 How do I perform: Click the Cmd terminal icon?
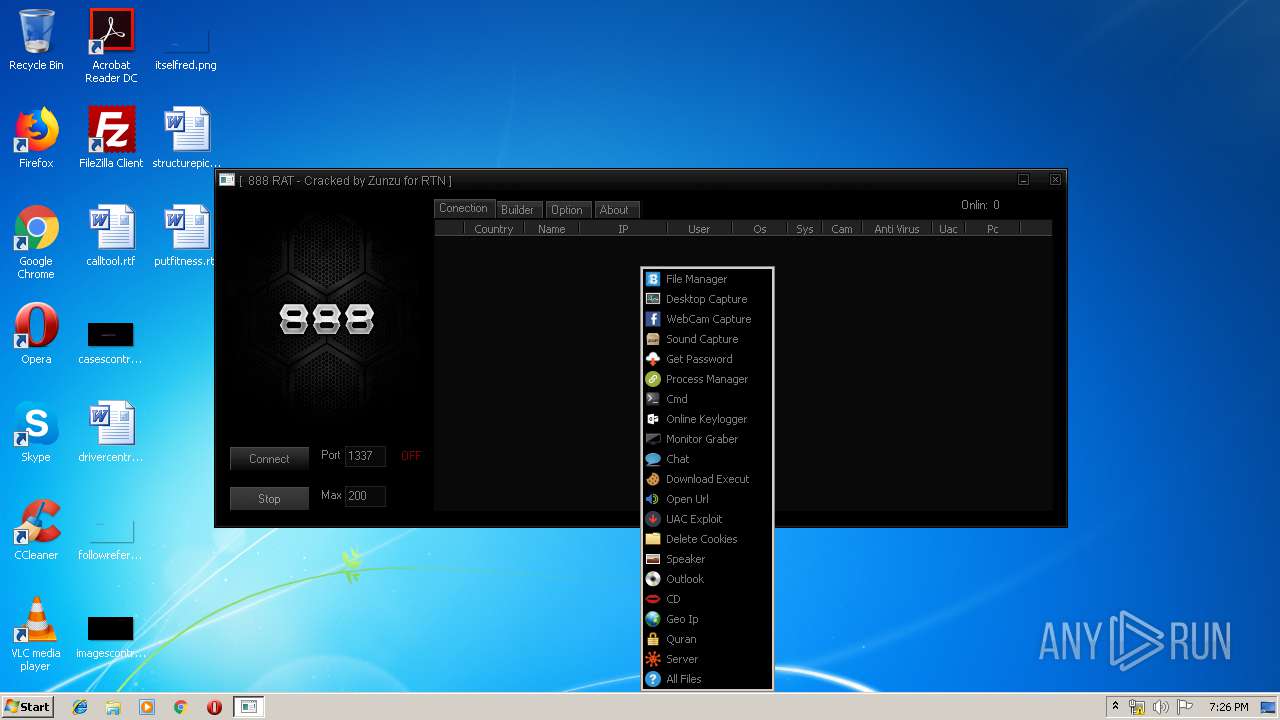(653, 399)
